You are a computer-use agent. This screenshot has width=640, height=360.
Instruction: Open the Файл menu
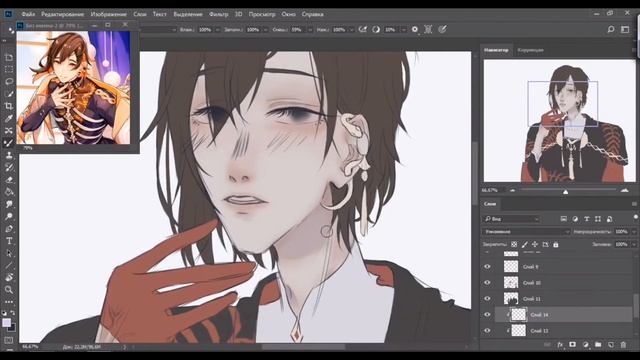(x=28, y=14)
